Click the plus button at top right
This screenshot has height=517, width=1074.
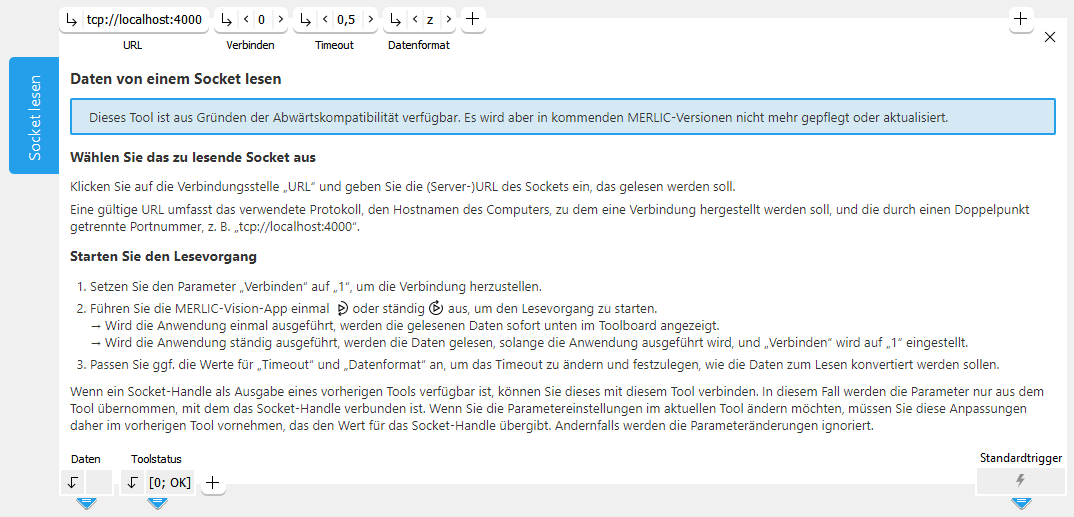click(1020, 19)
